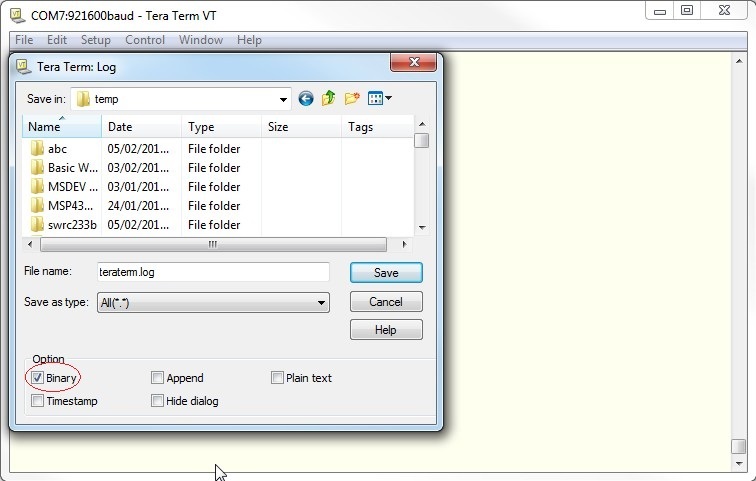Expand the Save in folder dropdown
The height and width of the screenshot is (481, 756).
pos(283,100)
